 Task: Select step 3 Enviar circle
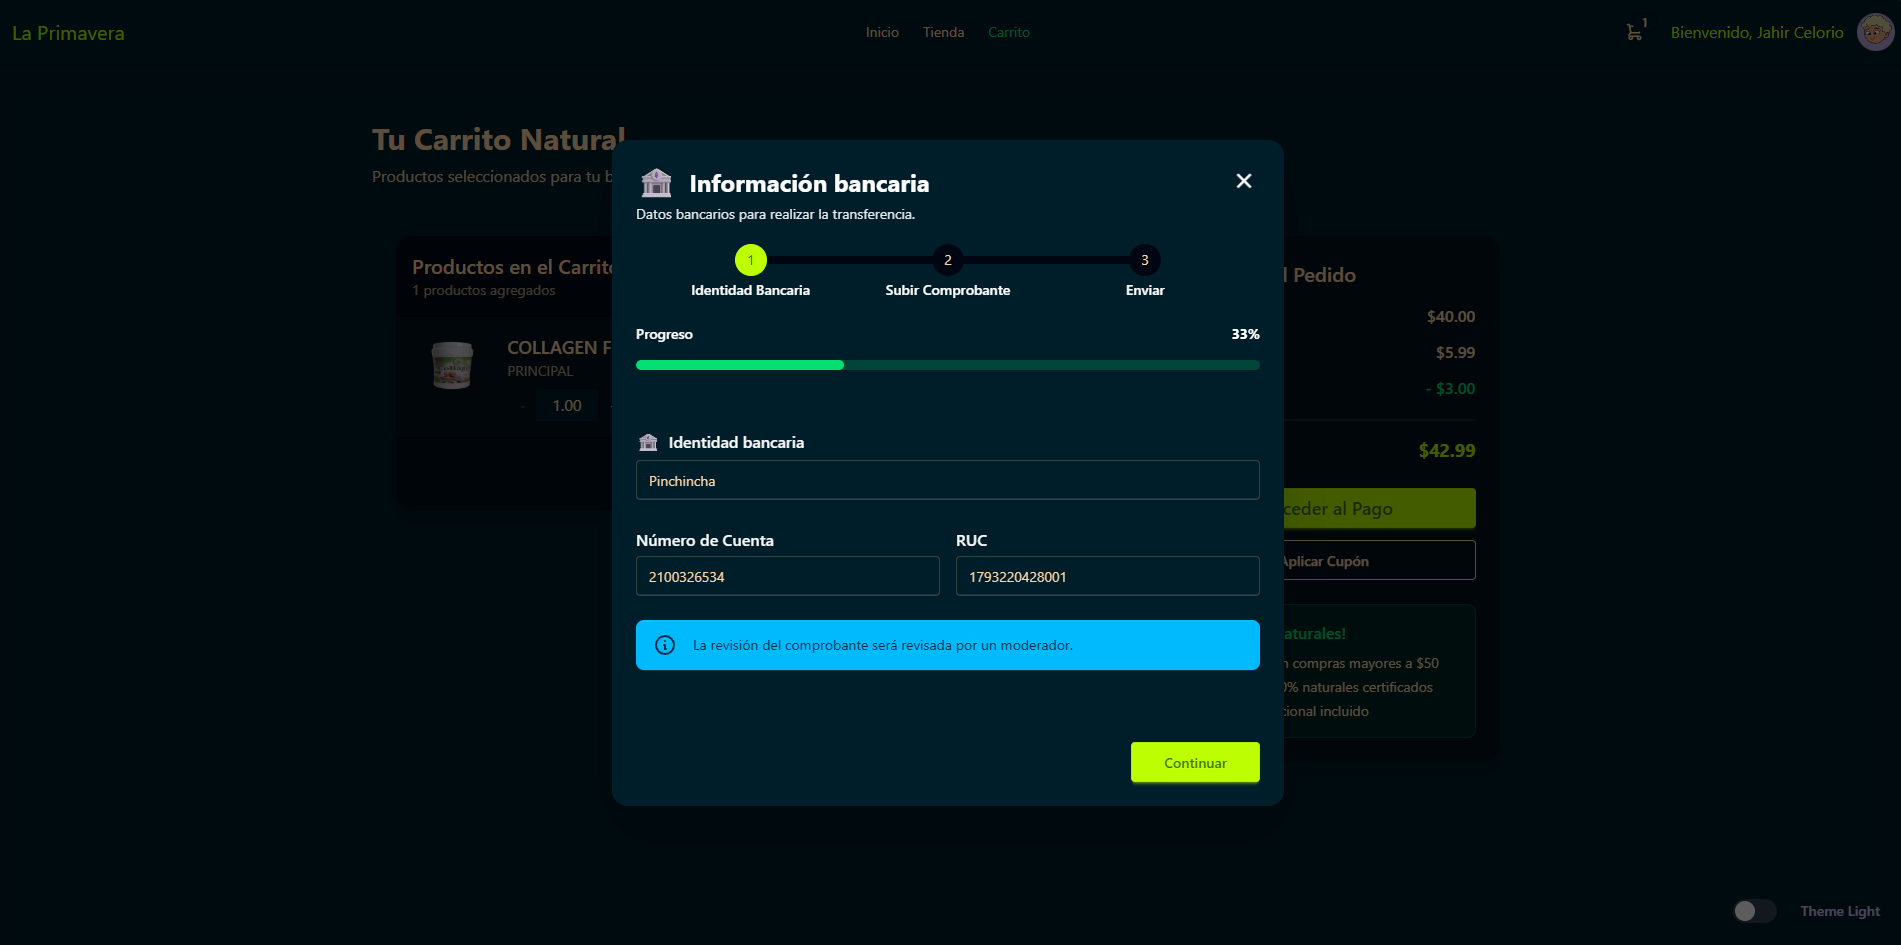pyautogui.click(x=1144, y=260)
